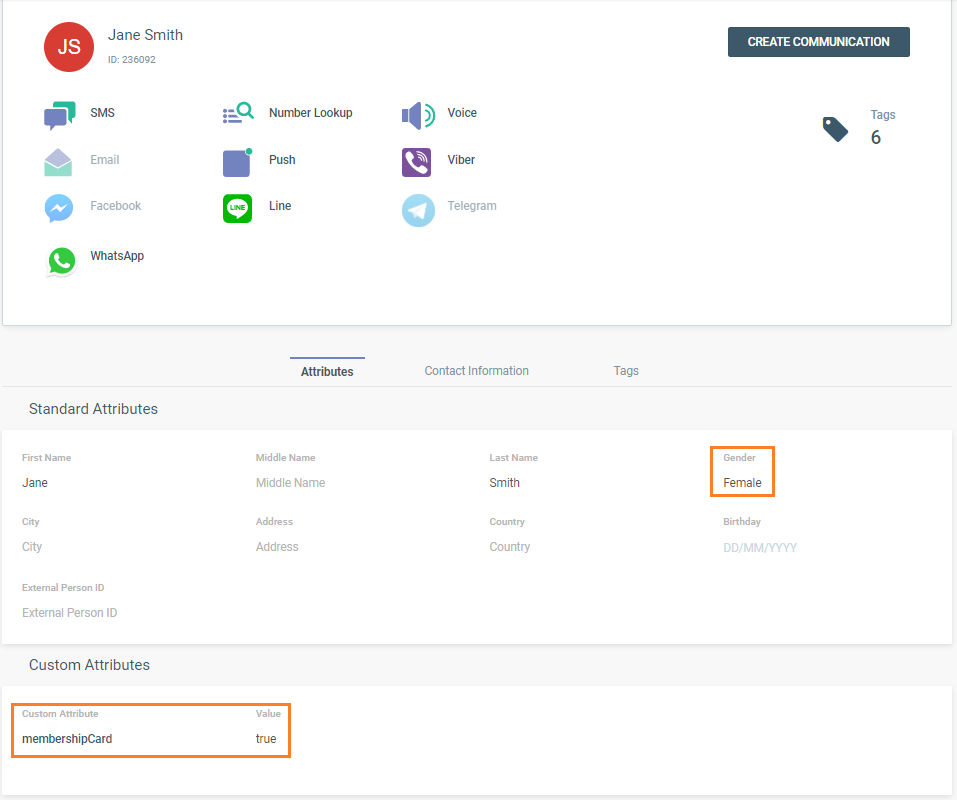Screen dimensions: 957x800
Task: Open the WhatsApp channel icon
Action: click(61, 260)
